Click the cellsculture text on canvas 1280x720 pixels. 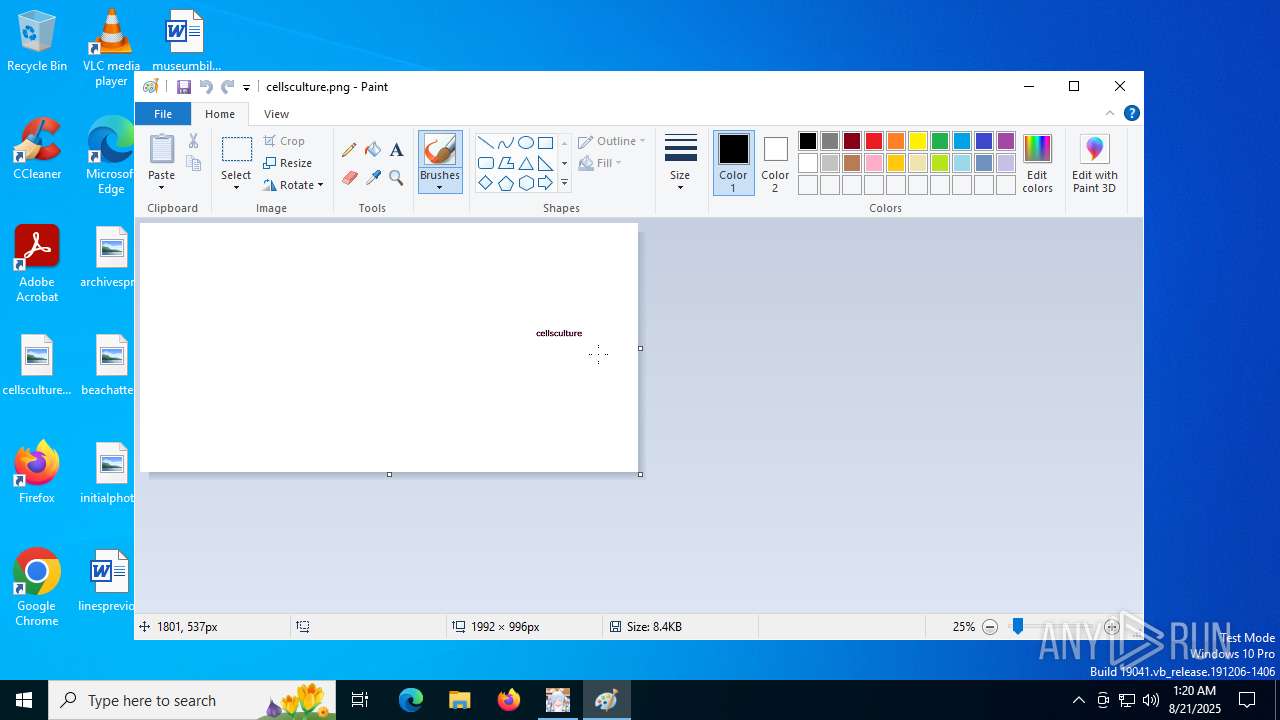[x=559, y=333]
